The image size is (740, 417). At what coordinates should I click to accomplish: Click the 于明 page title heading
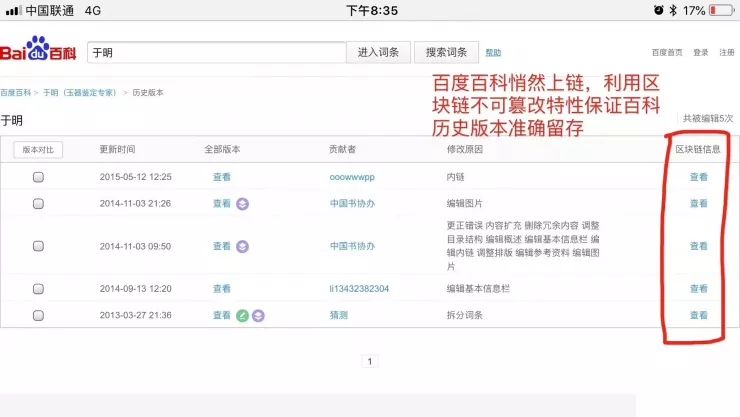coord(12,121)
